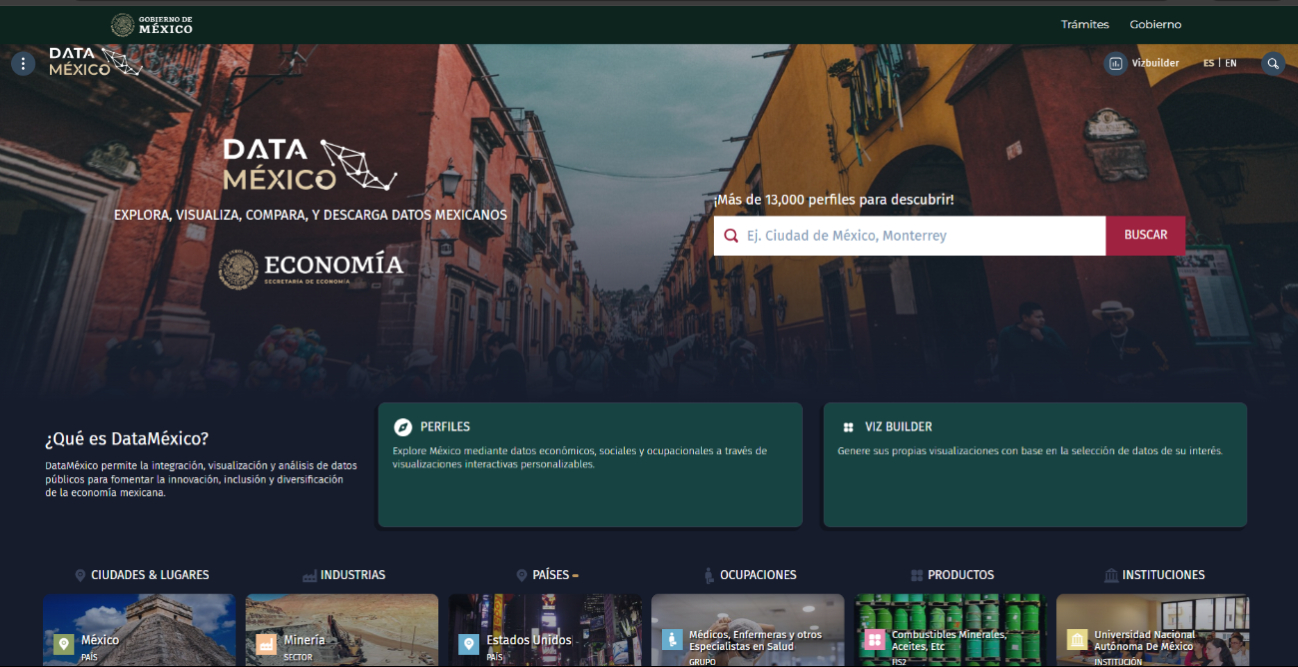Open Universidad Nacional Autónoma De México tile

click(1153, 630)
